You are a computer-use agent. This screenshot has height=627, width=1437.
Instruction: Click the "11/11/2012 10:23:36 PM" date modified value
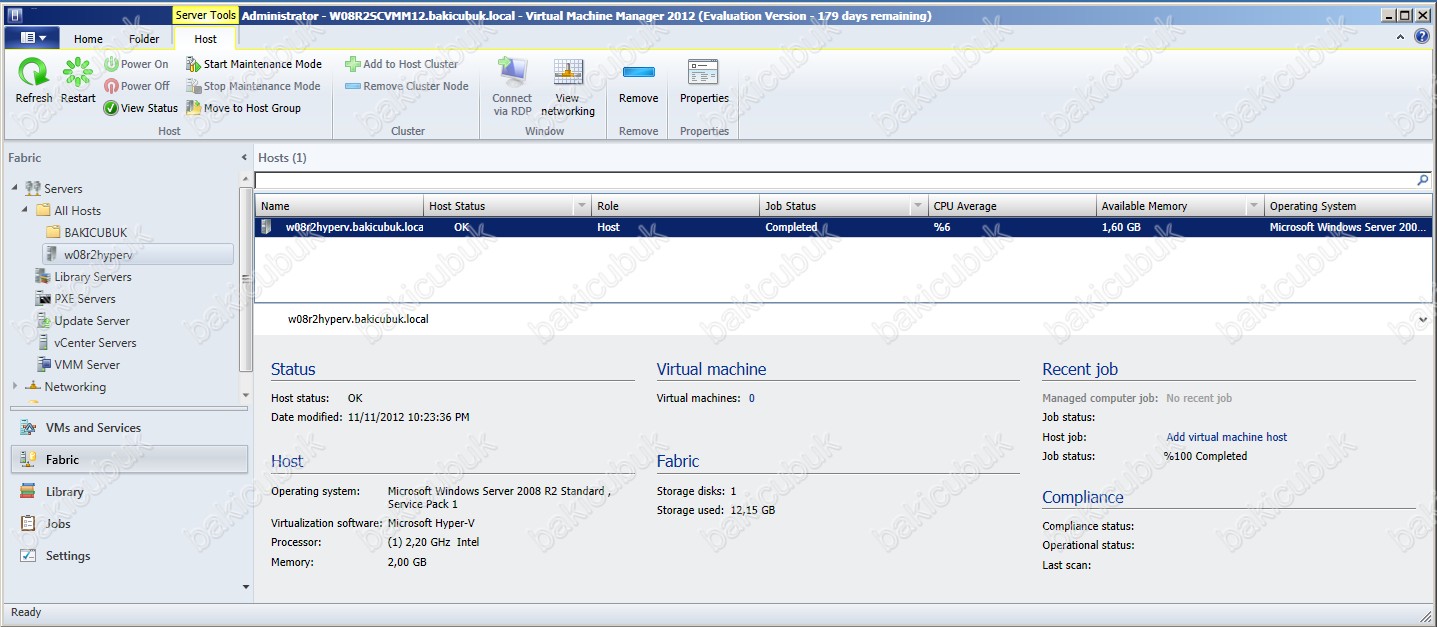408,417
